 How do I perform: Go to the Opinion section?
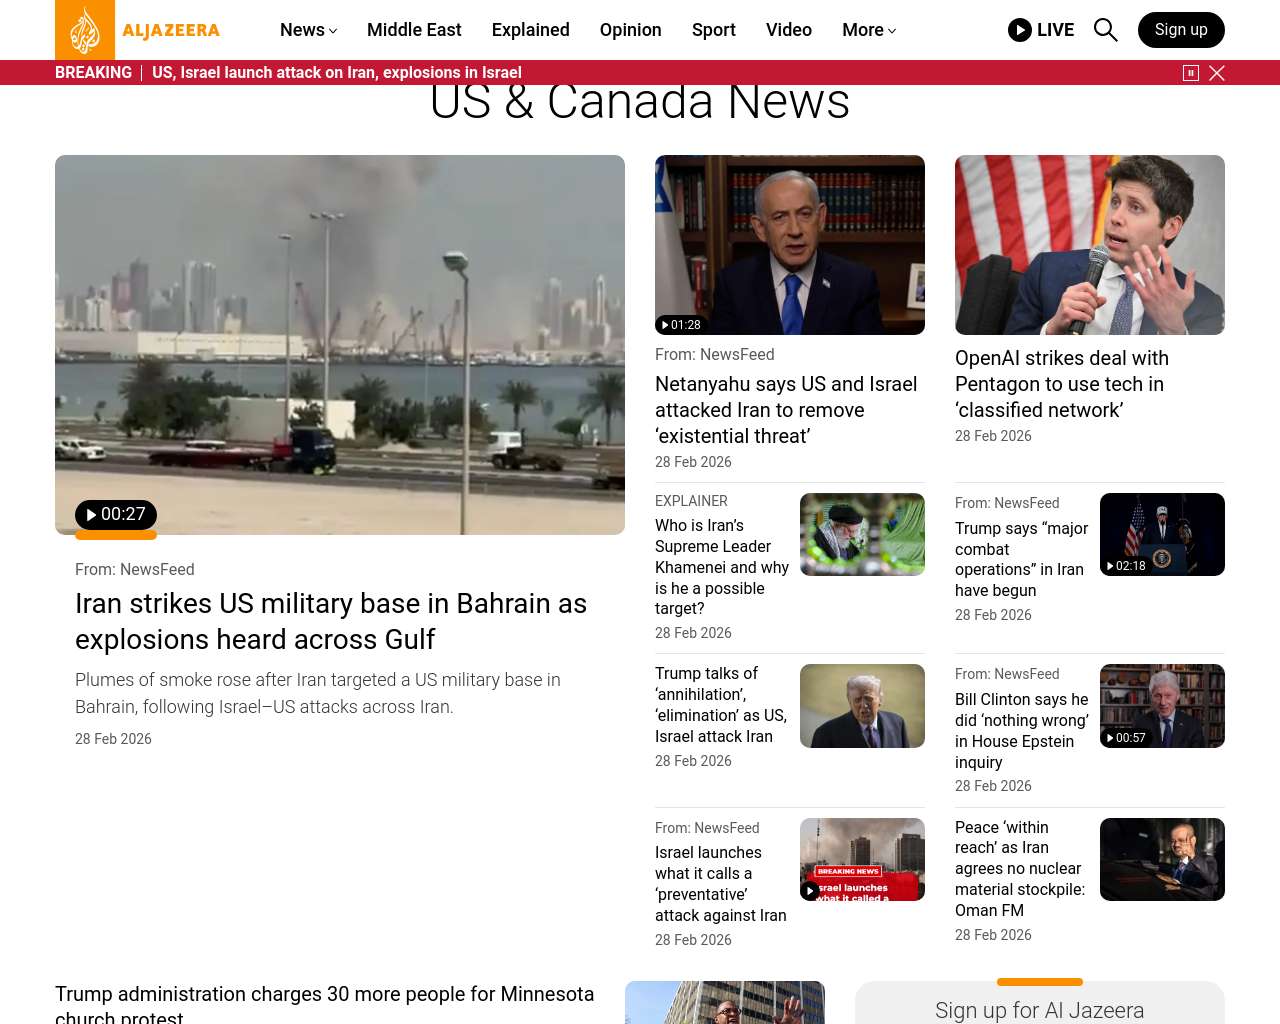[x=630, y=30]
